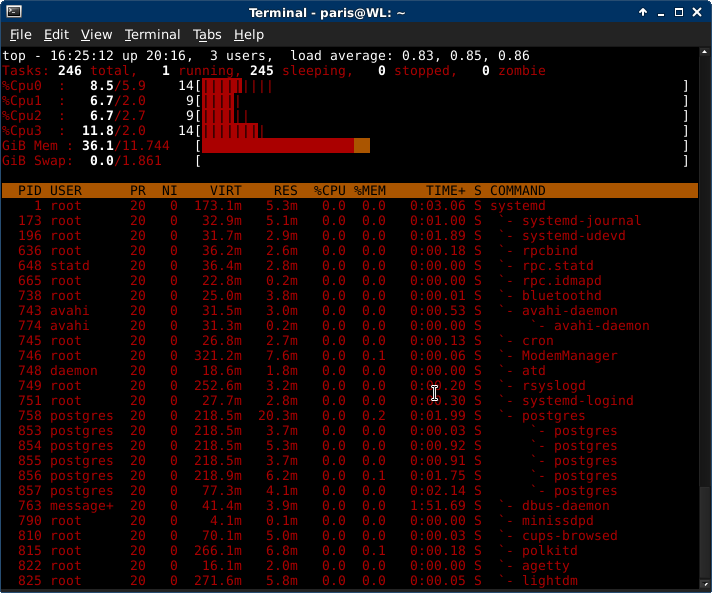The width and height of the screenshot is (712, 593).
Task: Click the cups-browsed command
Action: 569,535
